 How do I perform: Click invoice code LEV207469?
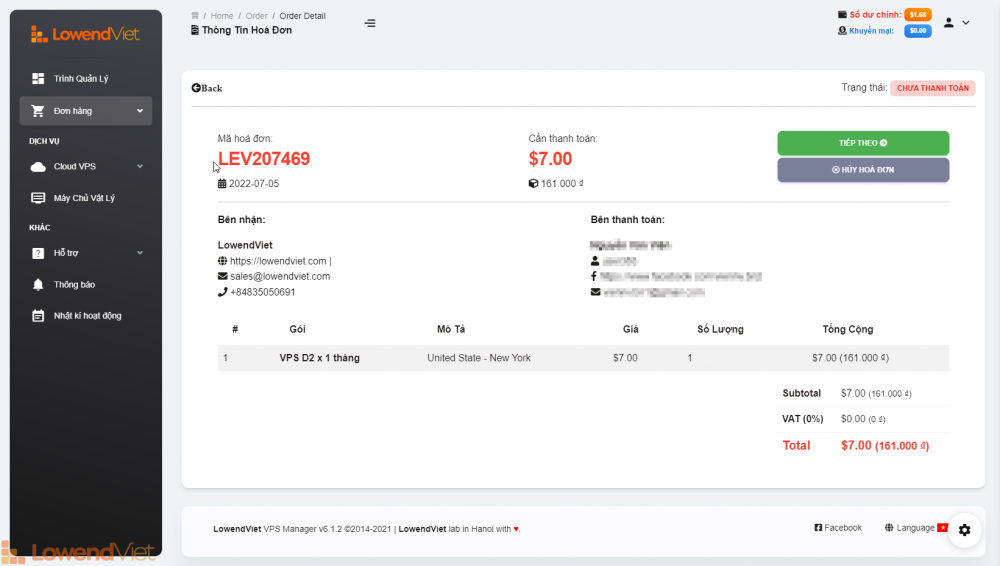(x=264, y=159)
